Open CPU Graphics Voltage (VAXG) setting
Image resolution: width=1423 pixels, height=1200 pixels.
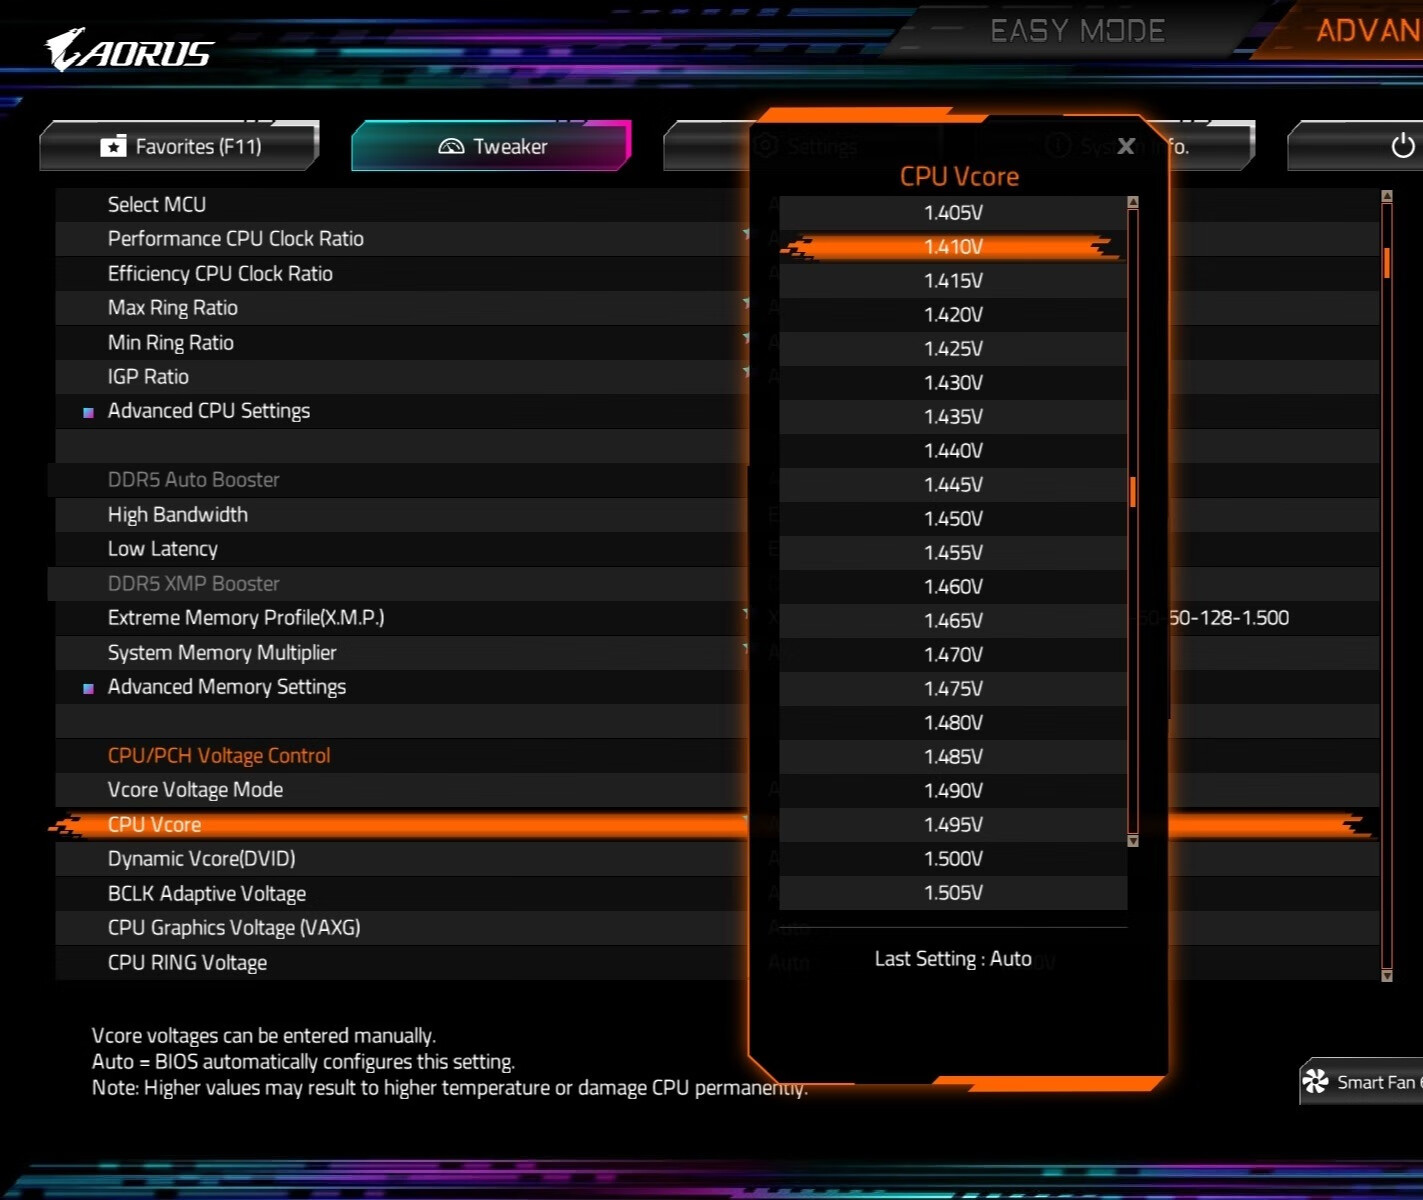click(x=402, y=928)
